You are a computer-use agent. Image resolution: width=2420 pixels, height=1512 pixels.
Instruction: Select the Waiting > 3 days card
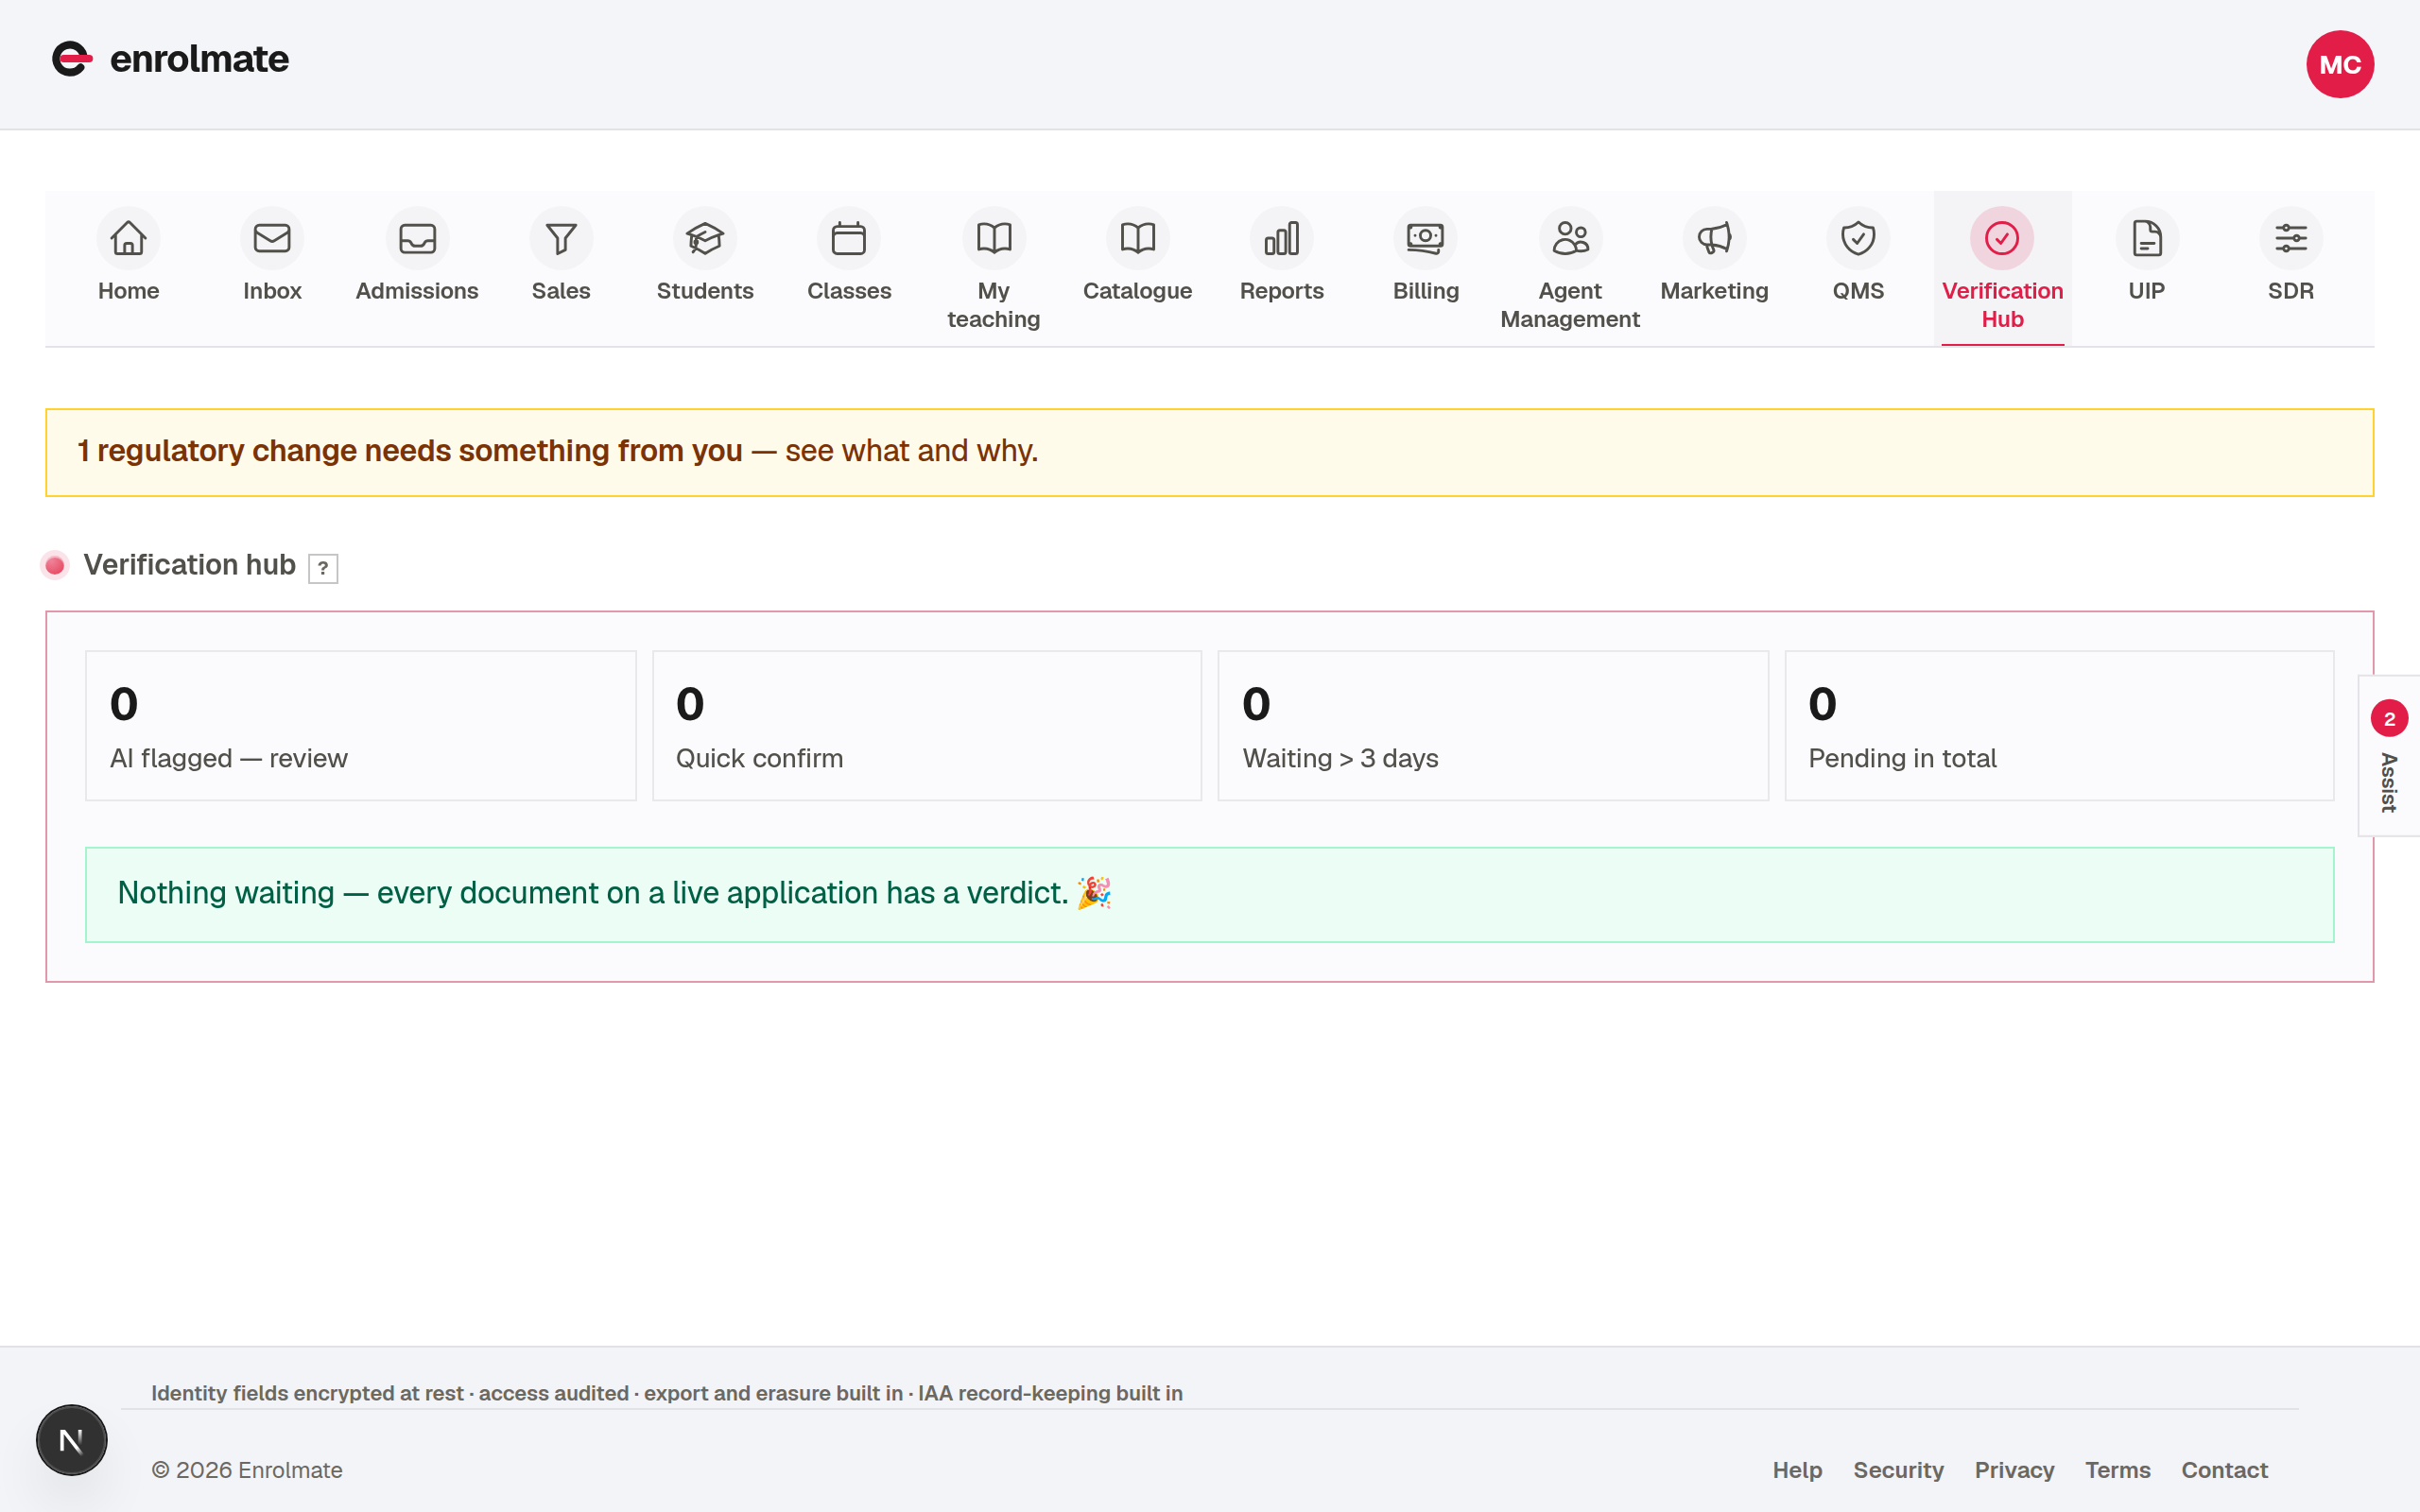click(1493, 726)
